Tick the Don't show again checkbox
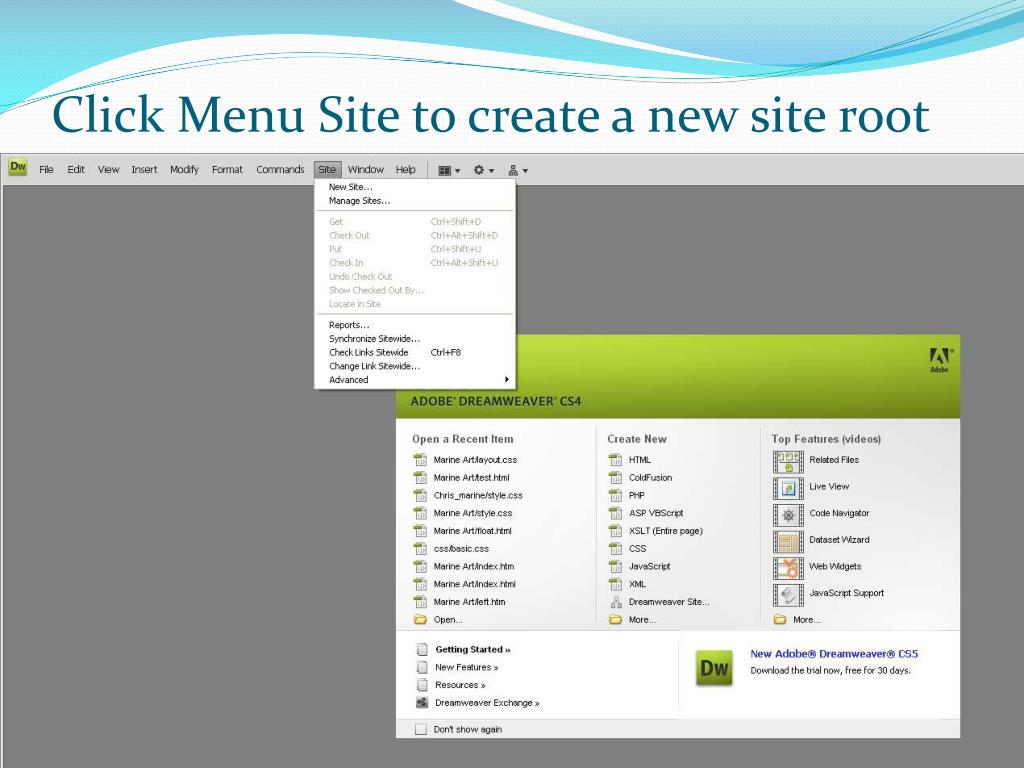1024x768 pixels. [421, 729]
